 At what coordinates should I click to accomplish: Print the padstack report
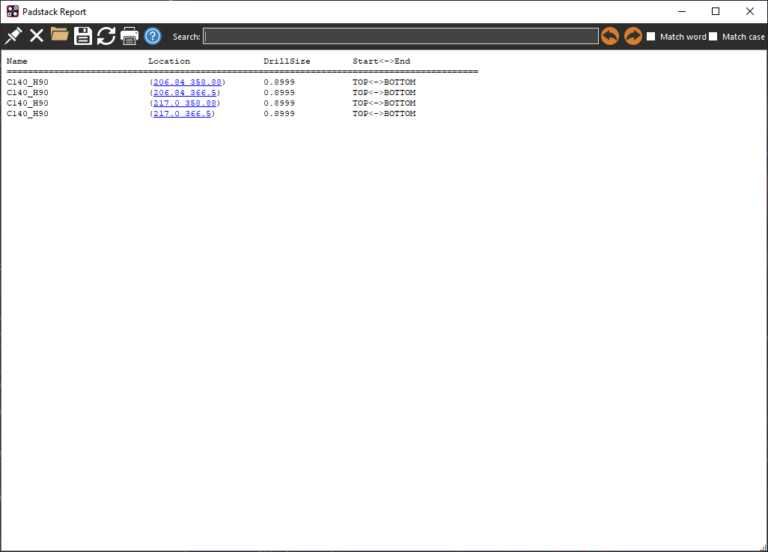(x=129, y=36)
